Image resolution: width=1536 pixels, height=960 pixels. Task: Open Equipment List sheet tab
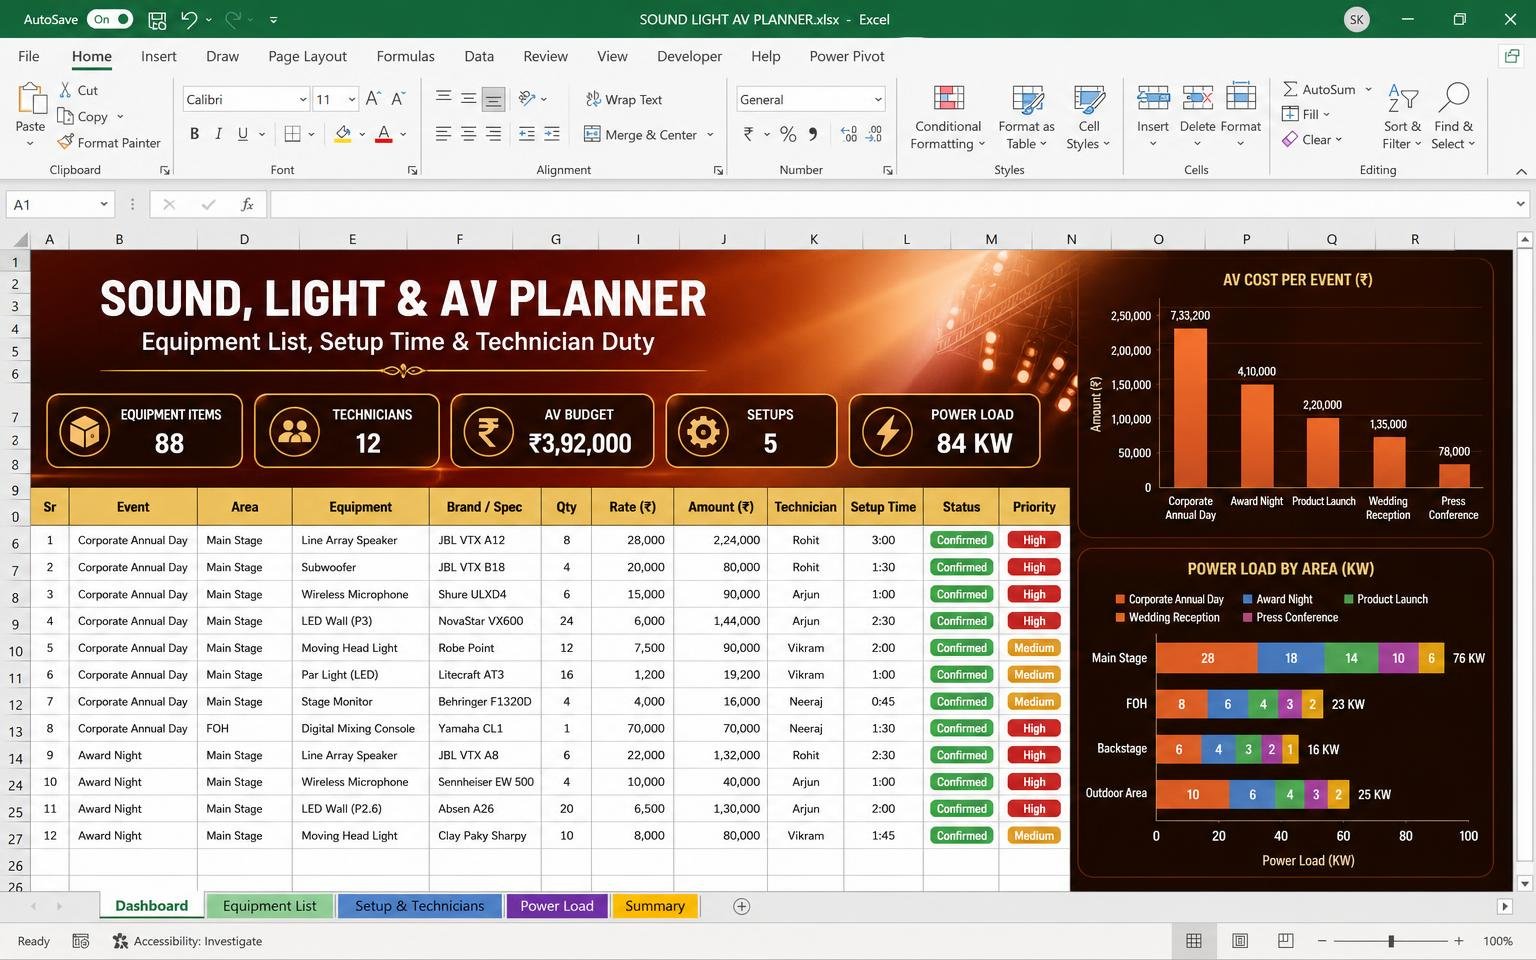[269, 906]
